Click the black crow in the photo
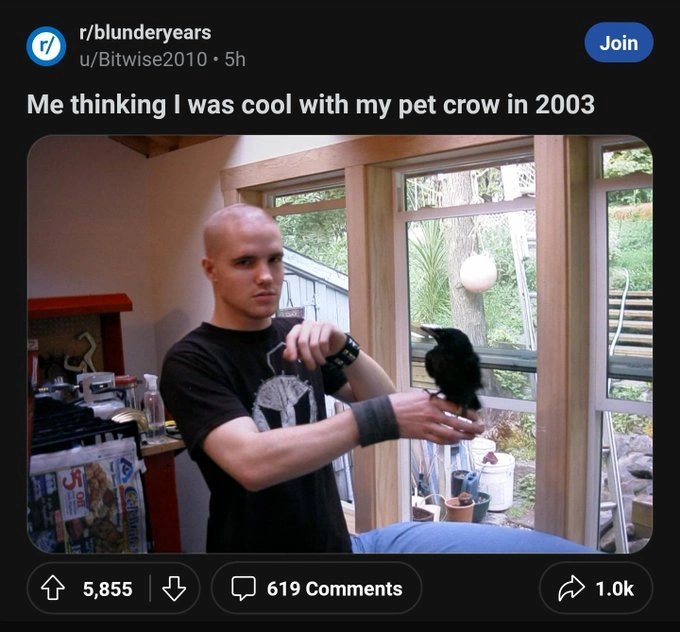The image size is (680, 632). 453,365
